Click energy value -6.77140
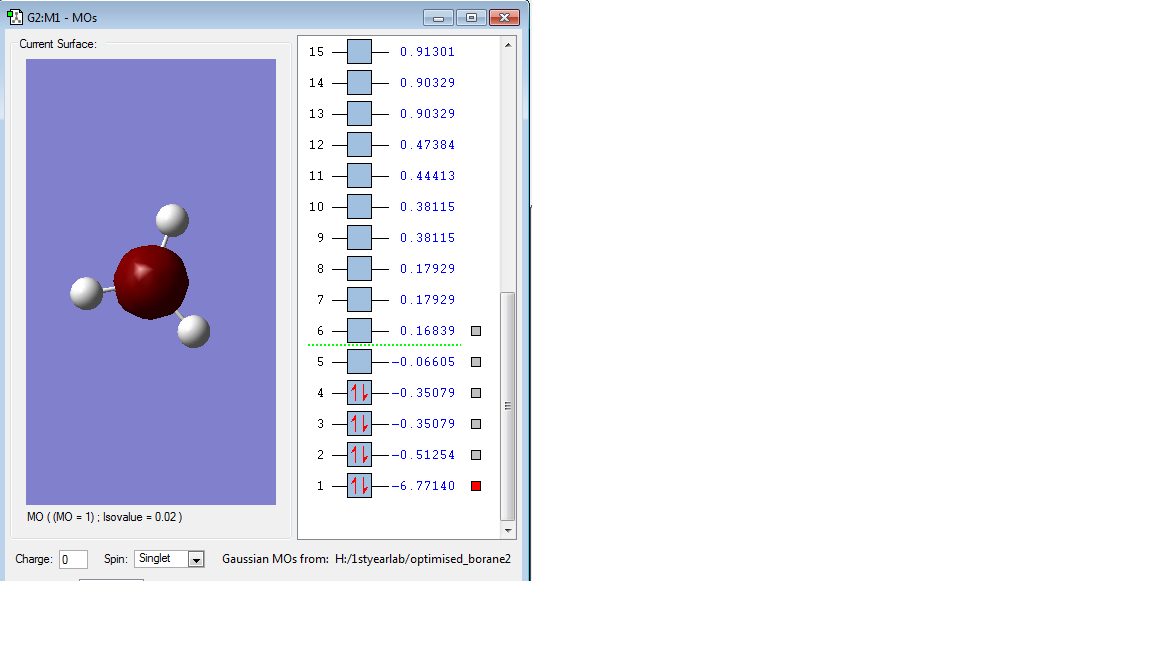 coord(423,486)
